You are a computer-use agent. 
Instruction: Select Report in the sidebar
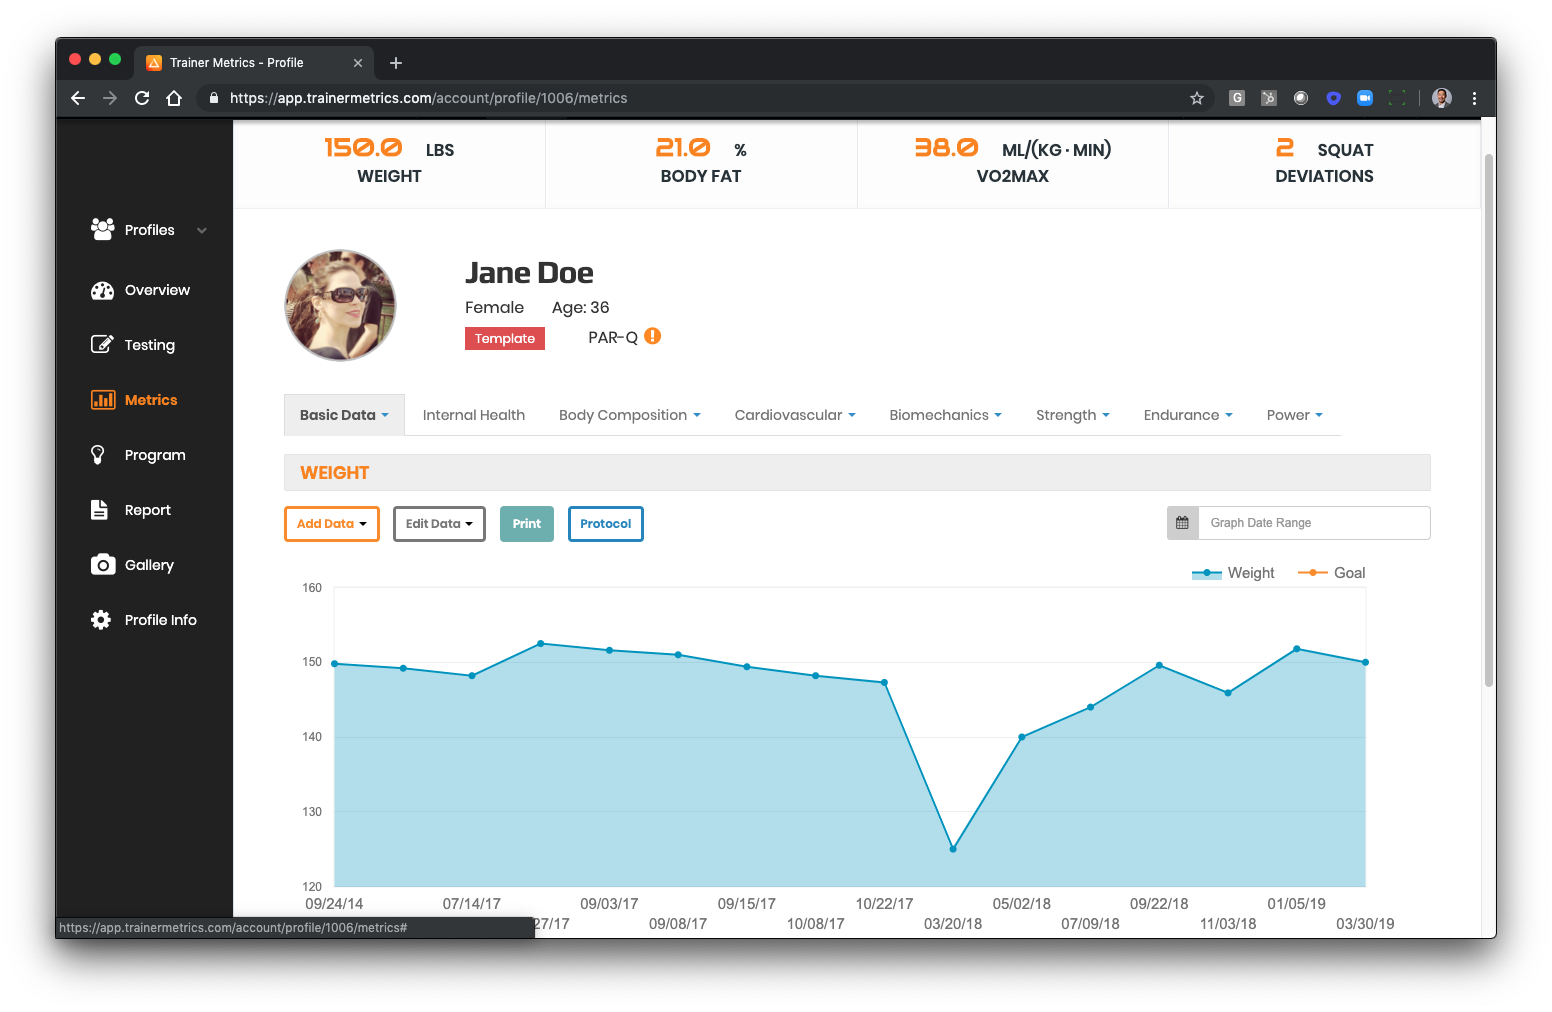point(148,510)
